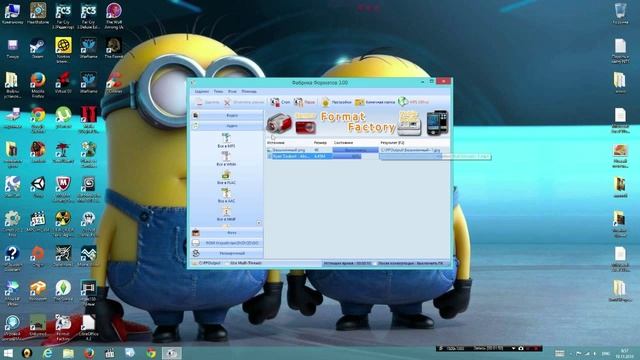Expand the Видео category panel
This screenshot has width=640, height=360.
[227, 116]
